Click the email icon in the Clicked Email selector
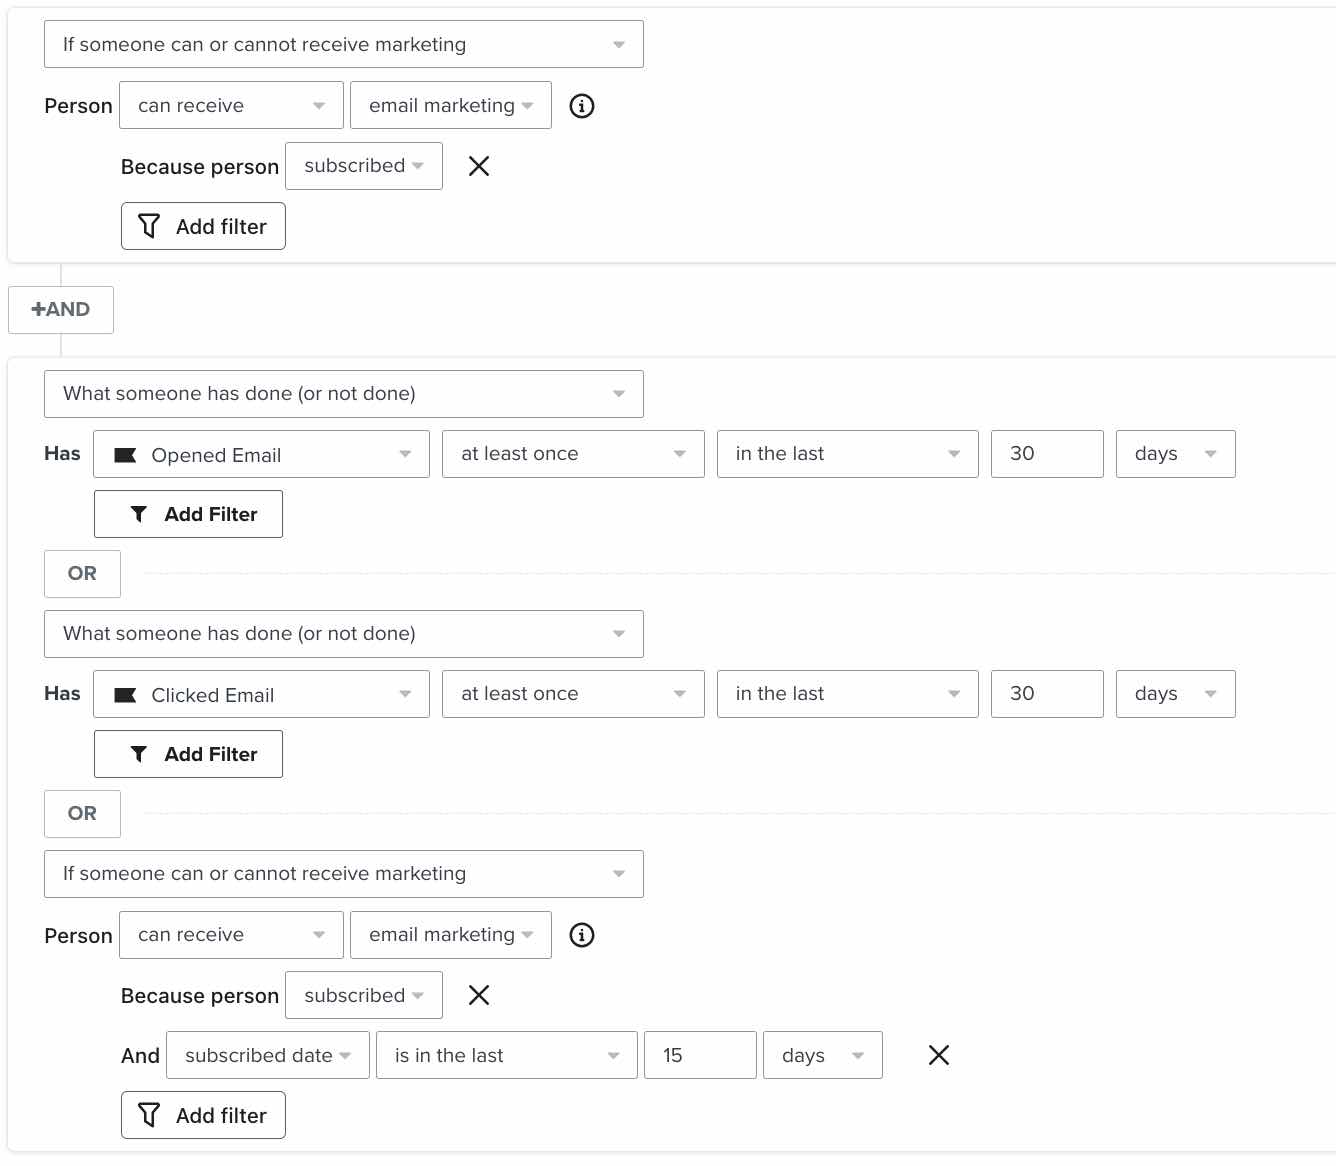 [125, 694]
